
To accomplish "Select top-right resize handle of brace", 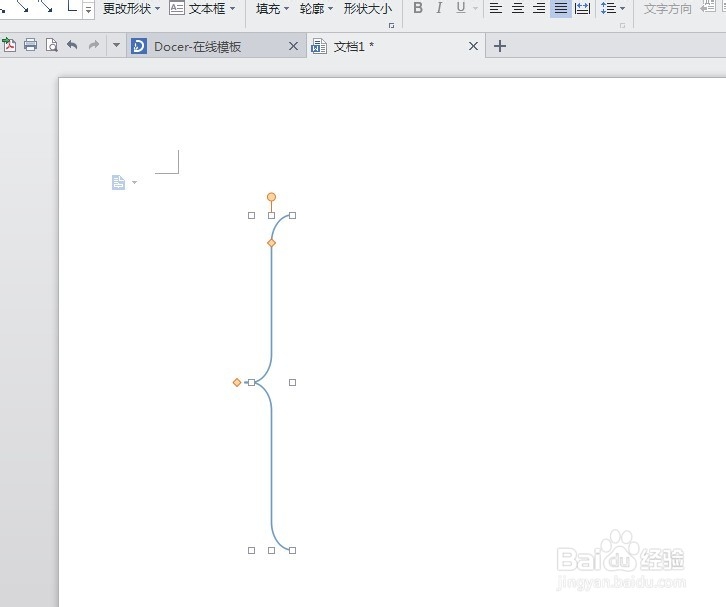I will tap(292, 215).
